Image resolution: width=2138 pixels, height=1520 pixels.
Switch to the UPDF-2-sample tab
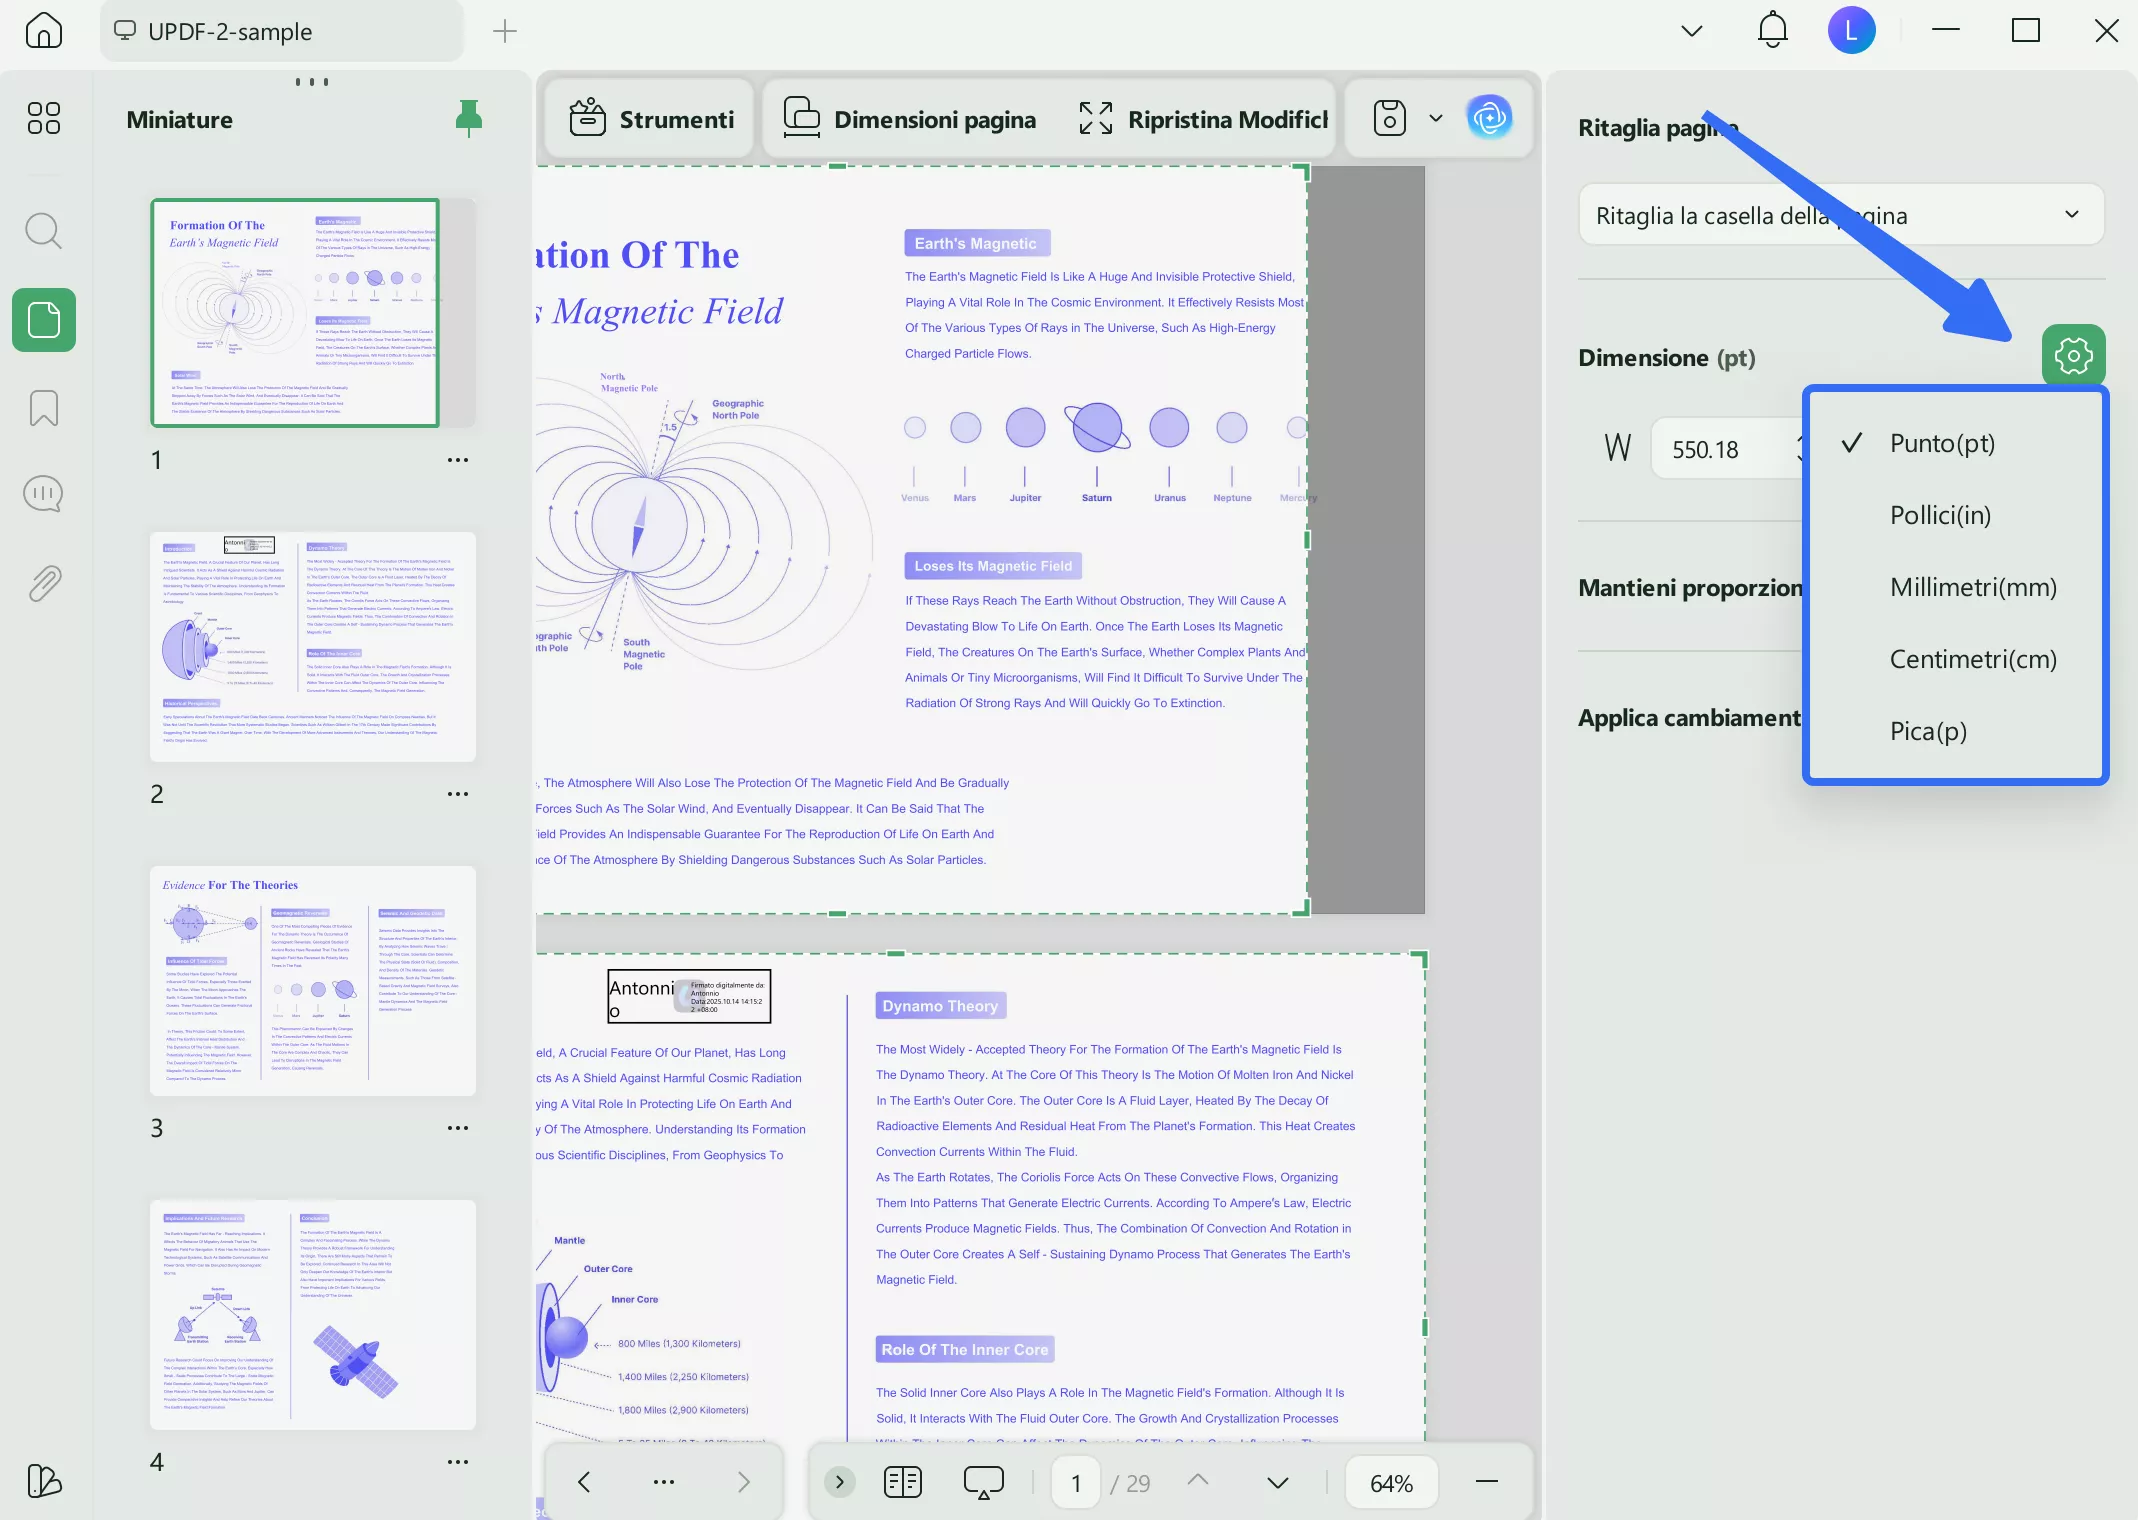click(230, 32)
